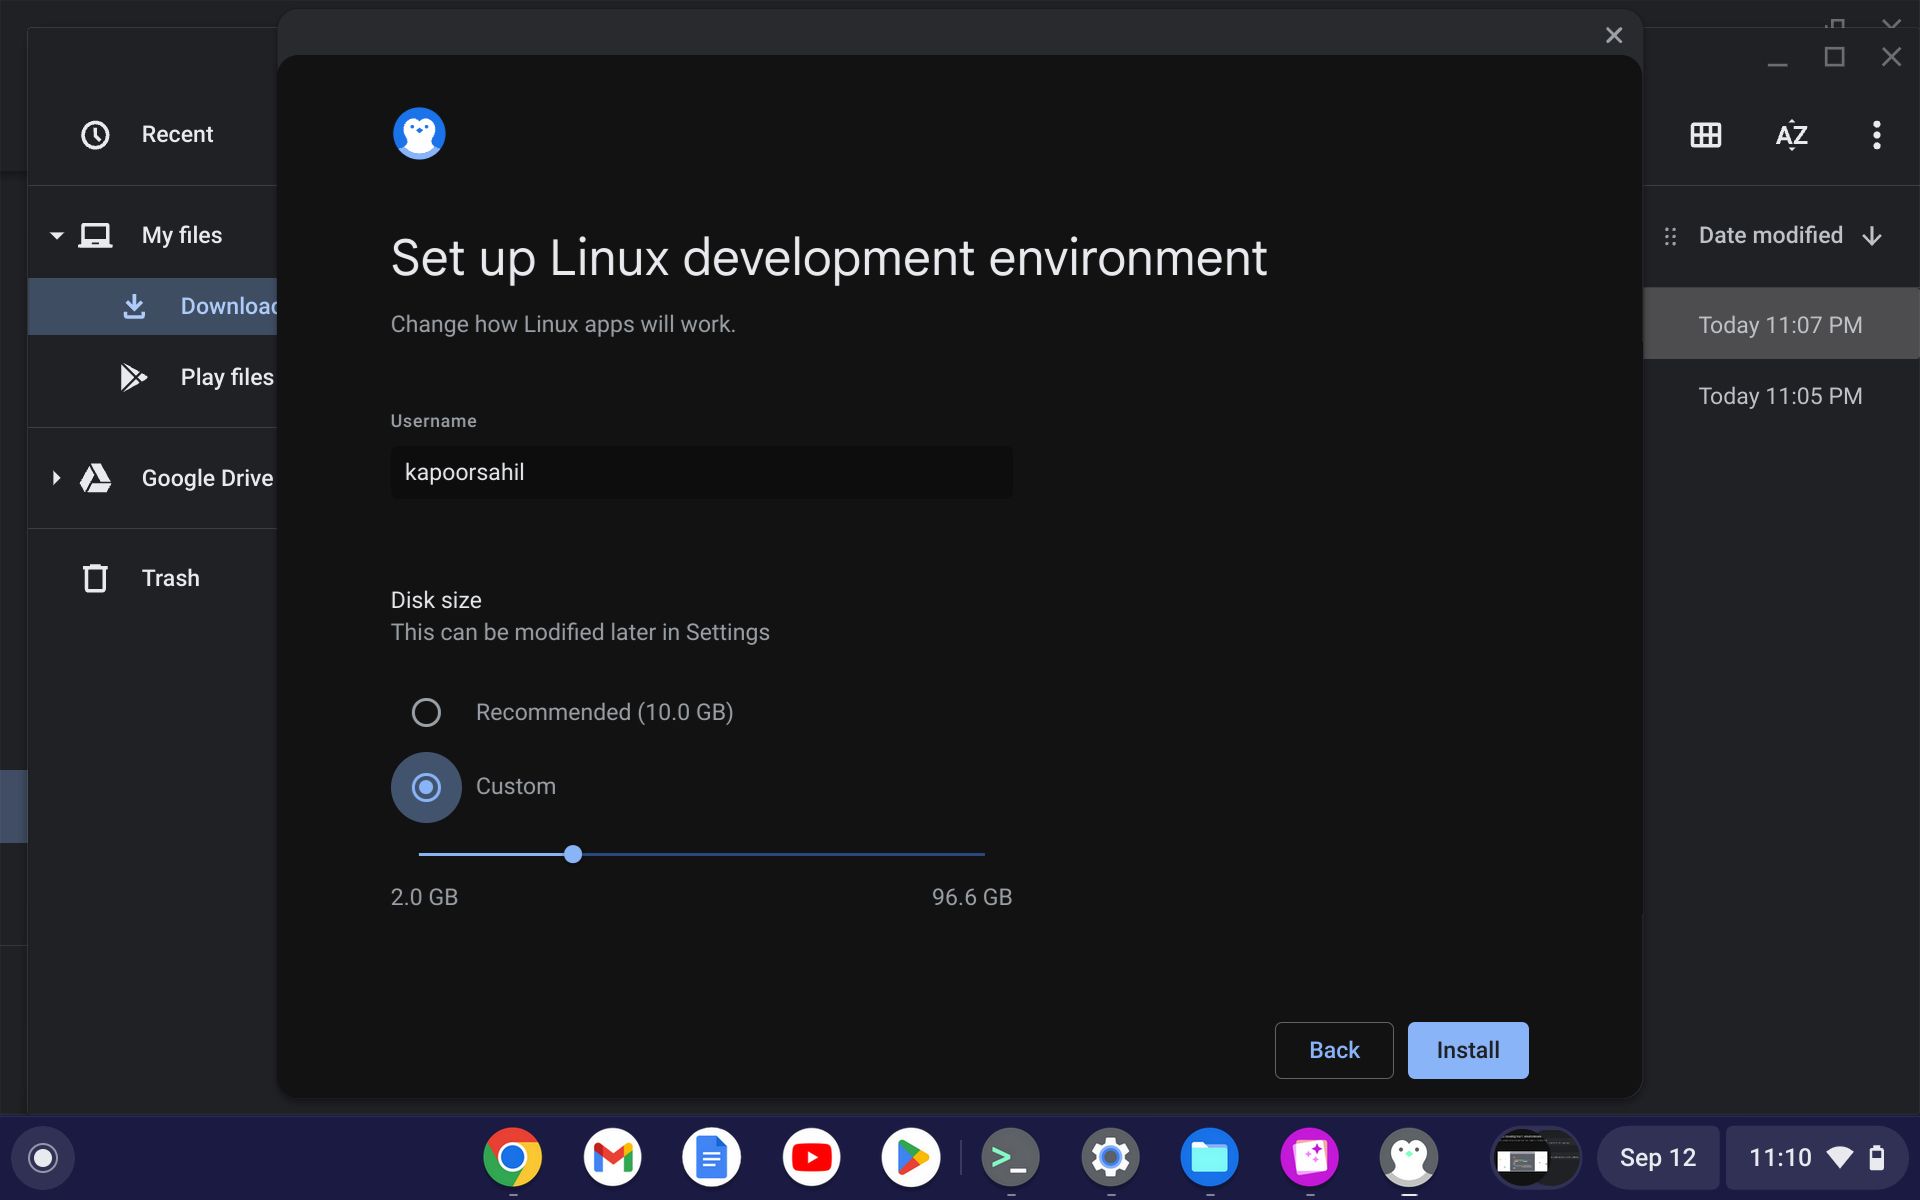Image resolution: width=1920 pixels, height=1200 pixels.
Task: Click the Username text field
Action: click(x=700, y=472)
